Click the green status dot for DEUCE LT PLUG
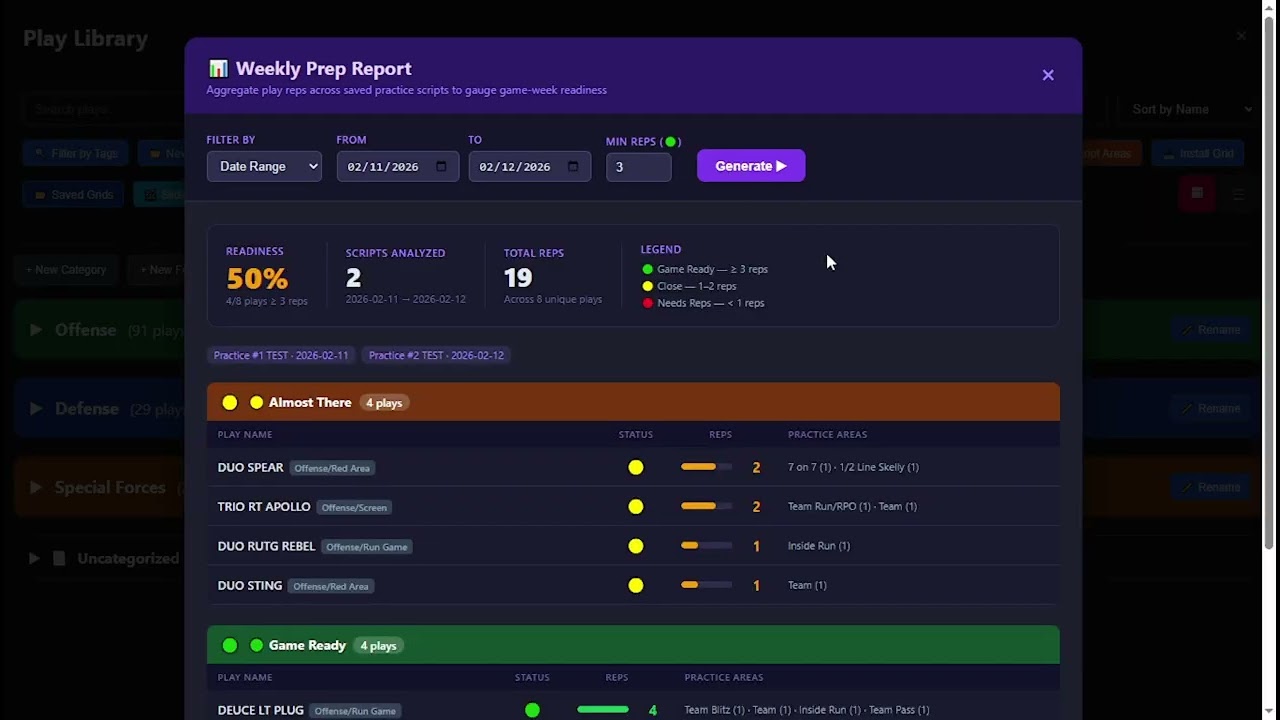The image size is (1280, 720). [x=532, y=710]
